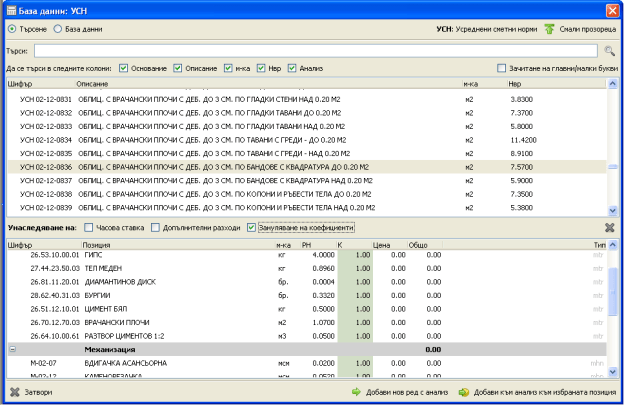This screenshot has width=624, height=405.
Task: Click the "Описание" column header
Action: tap(92, 83)
